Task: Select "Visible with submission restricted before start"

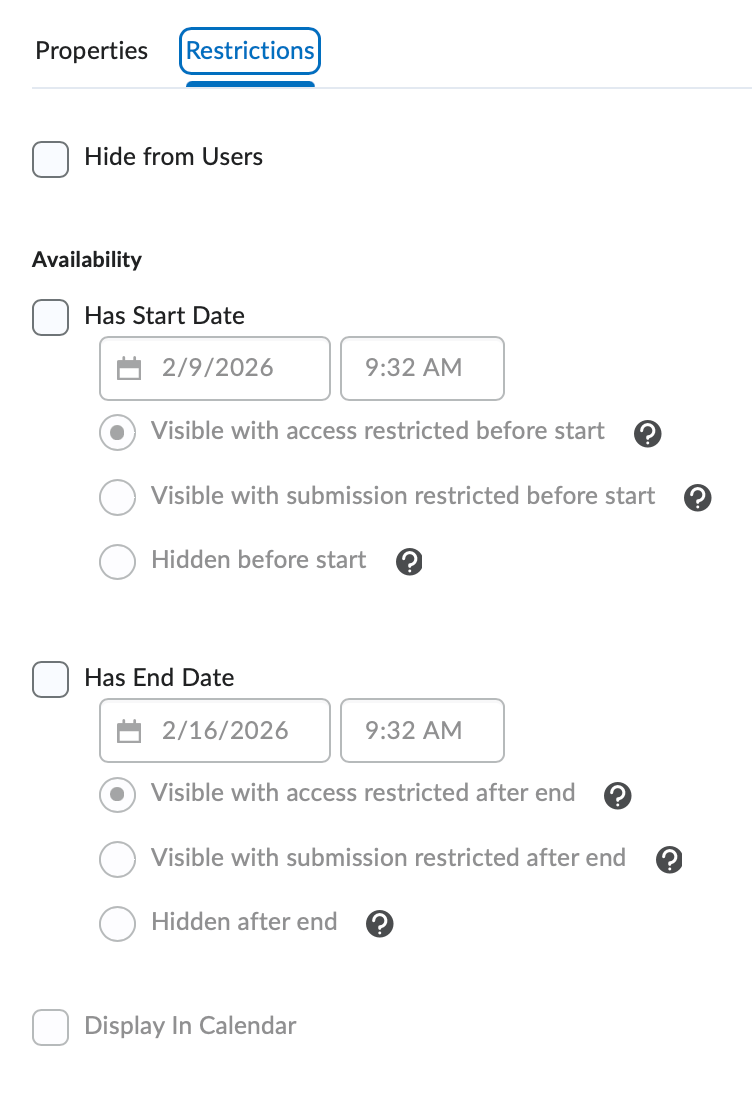Action: (117, 497)
